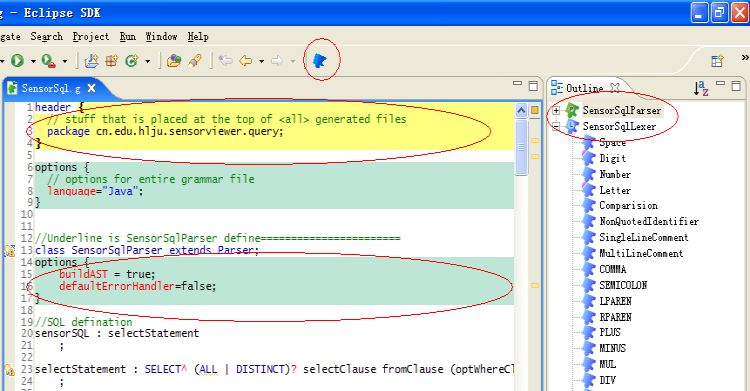Select the SEMICOLON token in Outline
The height and width of the screenshot is (391, 750).
[x=623, y=285]
